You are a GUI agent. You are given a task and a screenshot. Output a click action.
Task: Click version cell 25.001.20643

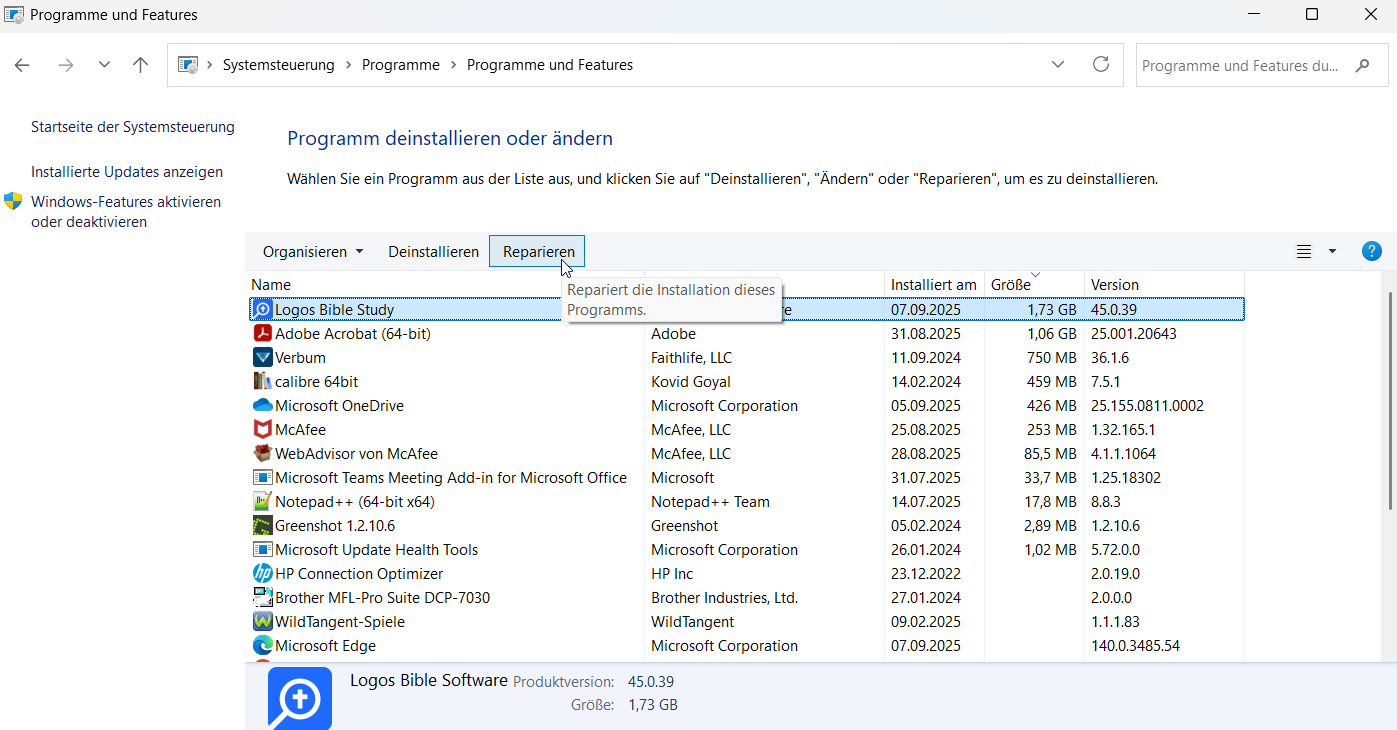(x=1134, y=333)
